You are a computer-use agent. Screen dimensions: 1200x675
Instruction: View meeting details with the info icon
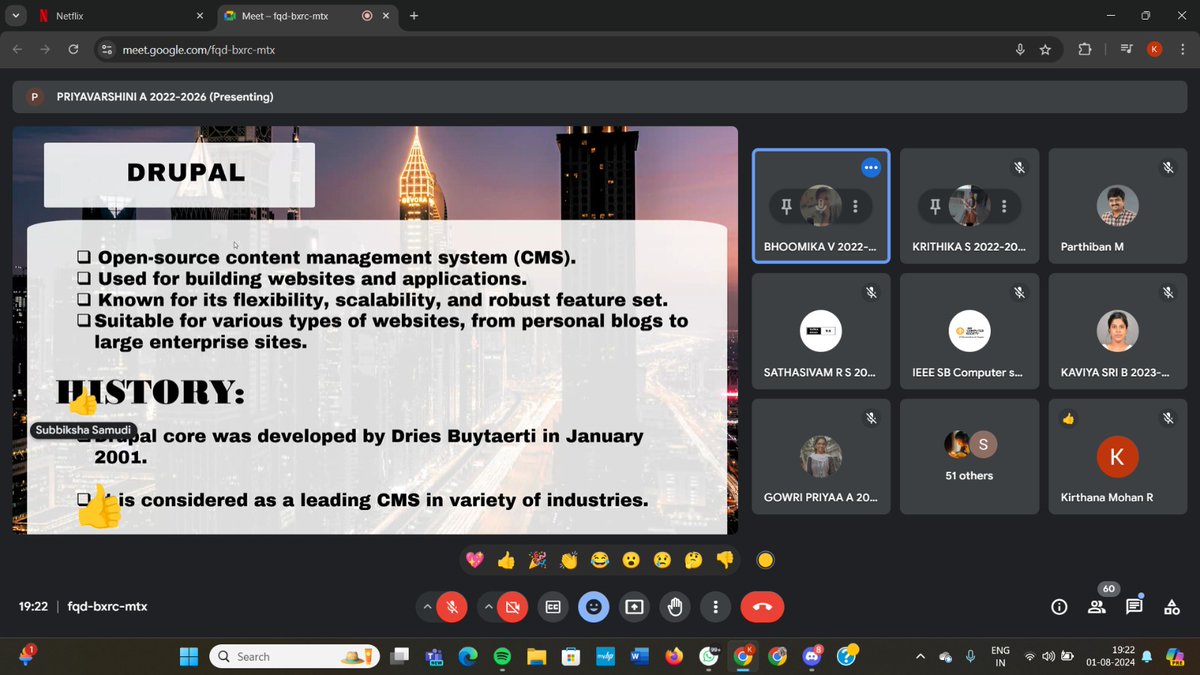click(x=1059, y=606)
